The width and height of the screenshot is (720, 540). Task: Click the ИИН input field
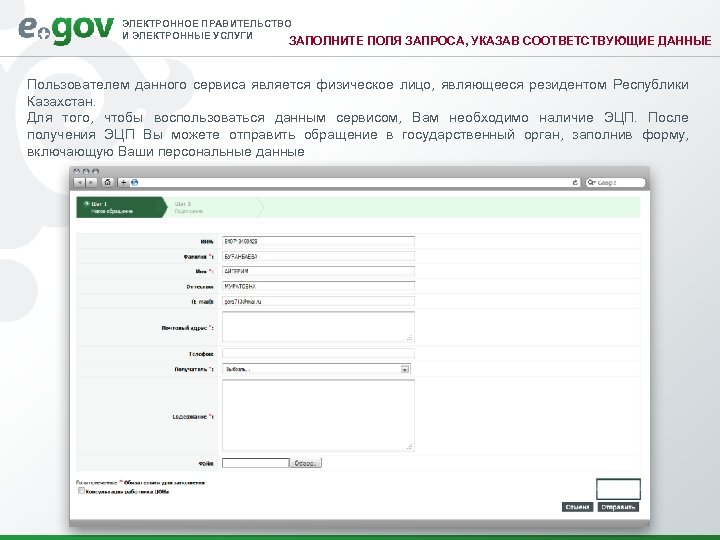[x=318, y=241]
